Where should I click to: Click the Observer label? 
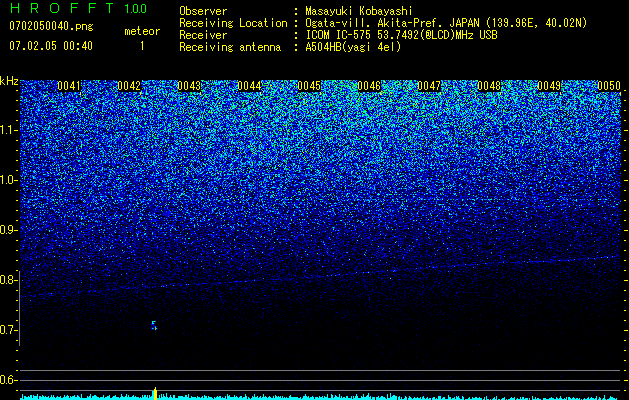(203, 11)
